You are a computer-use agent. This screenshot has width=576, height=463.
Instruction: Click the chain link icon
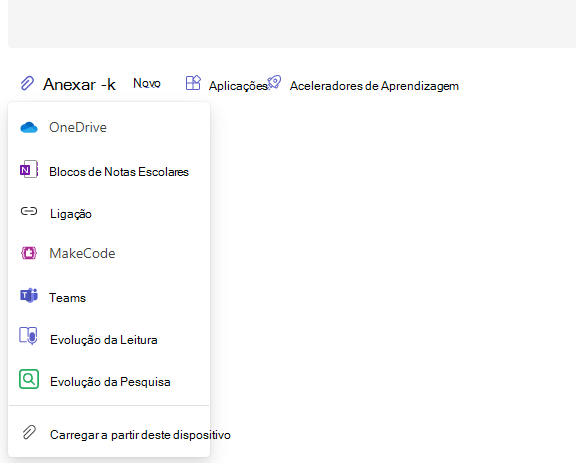click(29, 211)
